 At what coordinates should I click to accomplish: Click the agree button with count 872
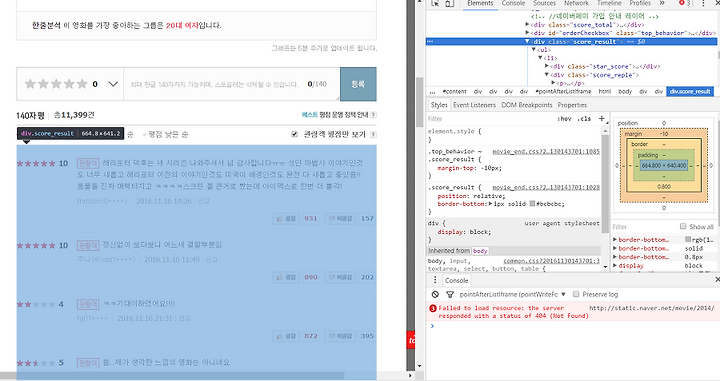click(286, 336)
